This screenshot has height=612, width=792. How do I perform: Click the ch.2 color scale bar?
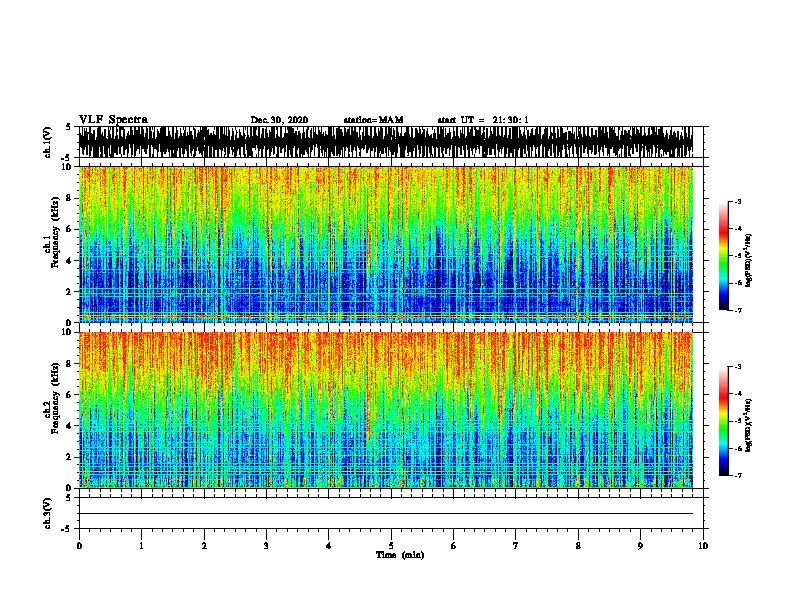point(724,421)
